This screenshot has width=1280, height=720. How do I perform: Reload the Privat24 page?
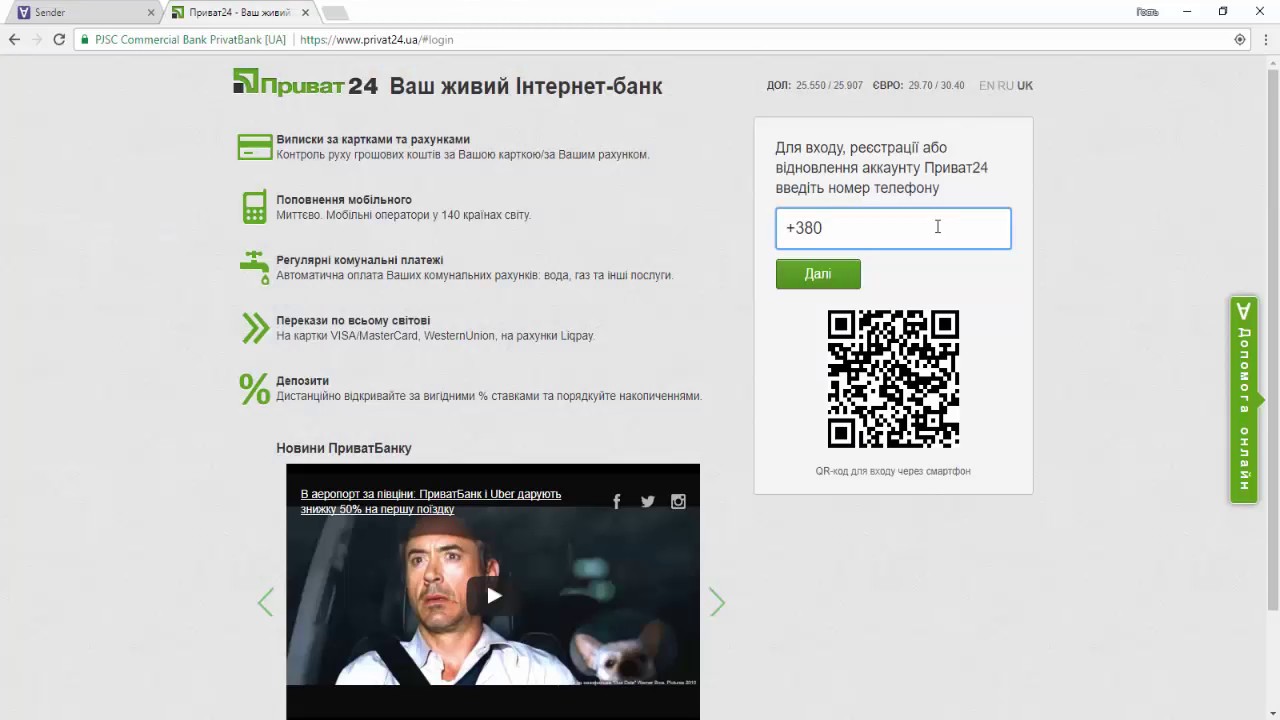coord(59,39)
